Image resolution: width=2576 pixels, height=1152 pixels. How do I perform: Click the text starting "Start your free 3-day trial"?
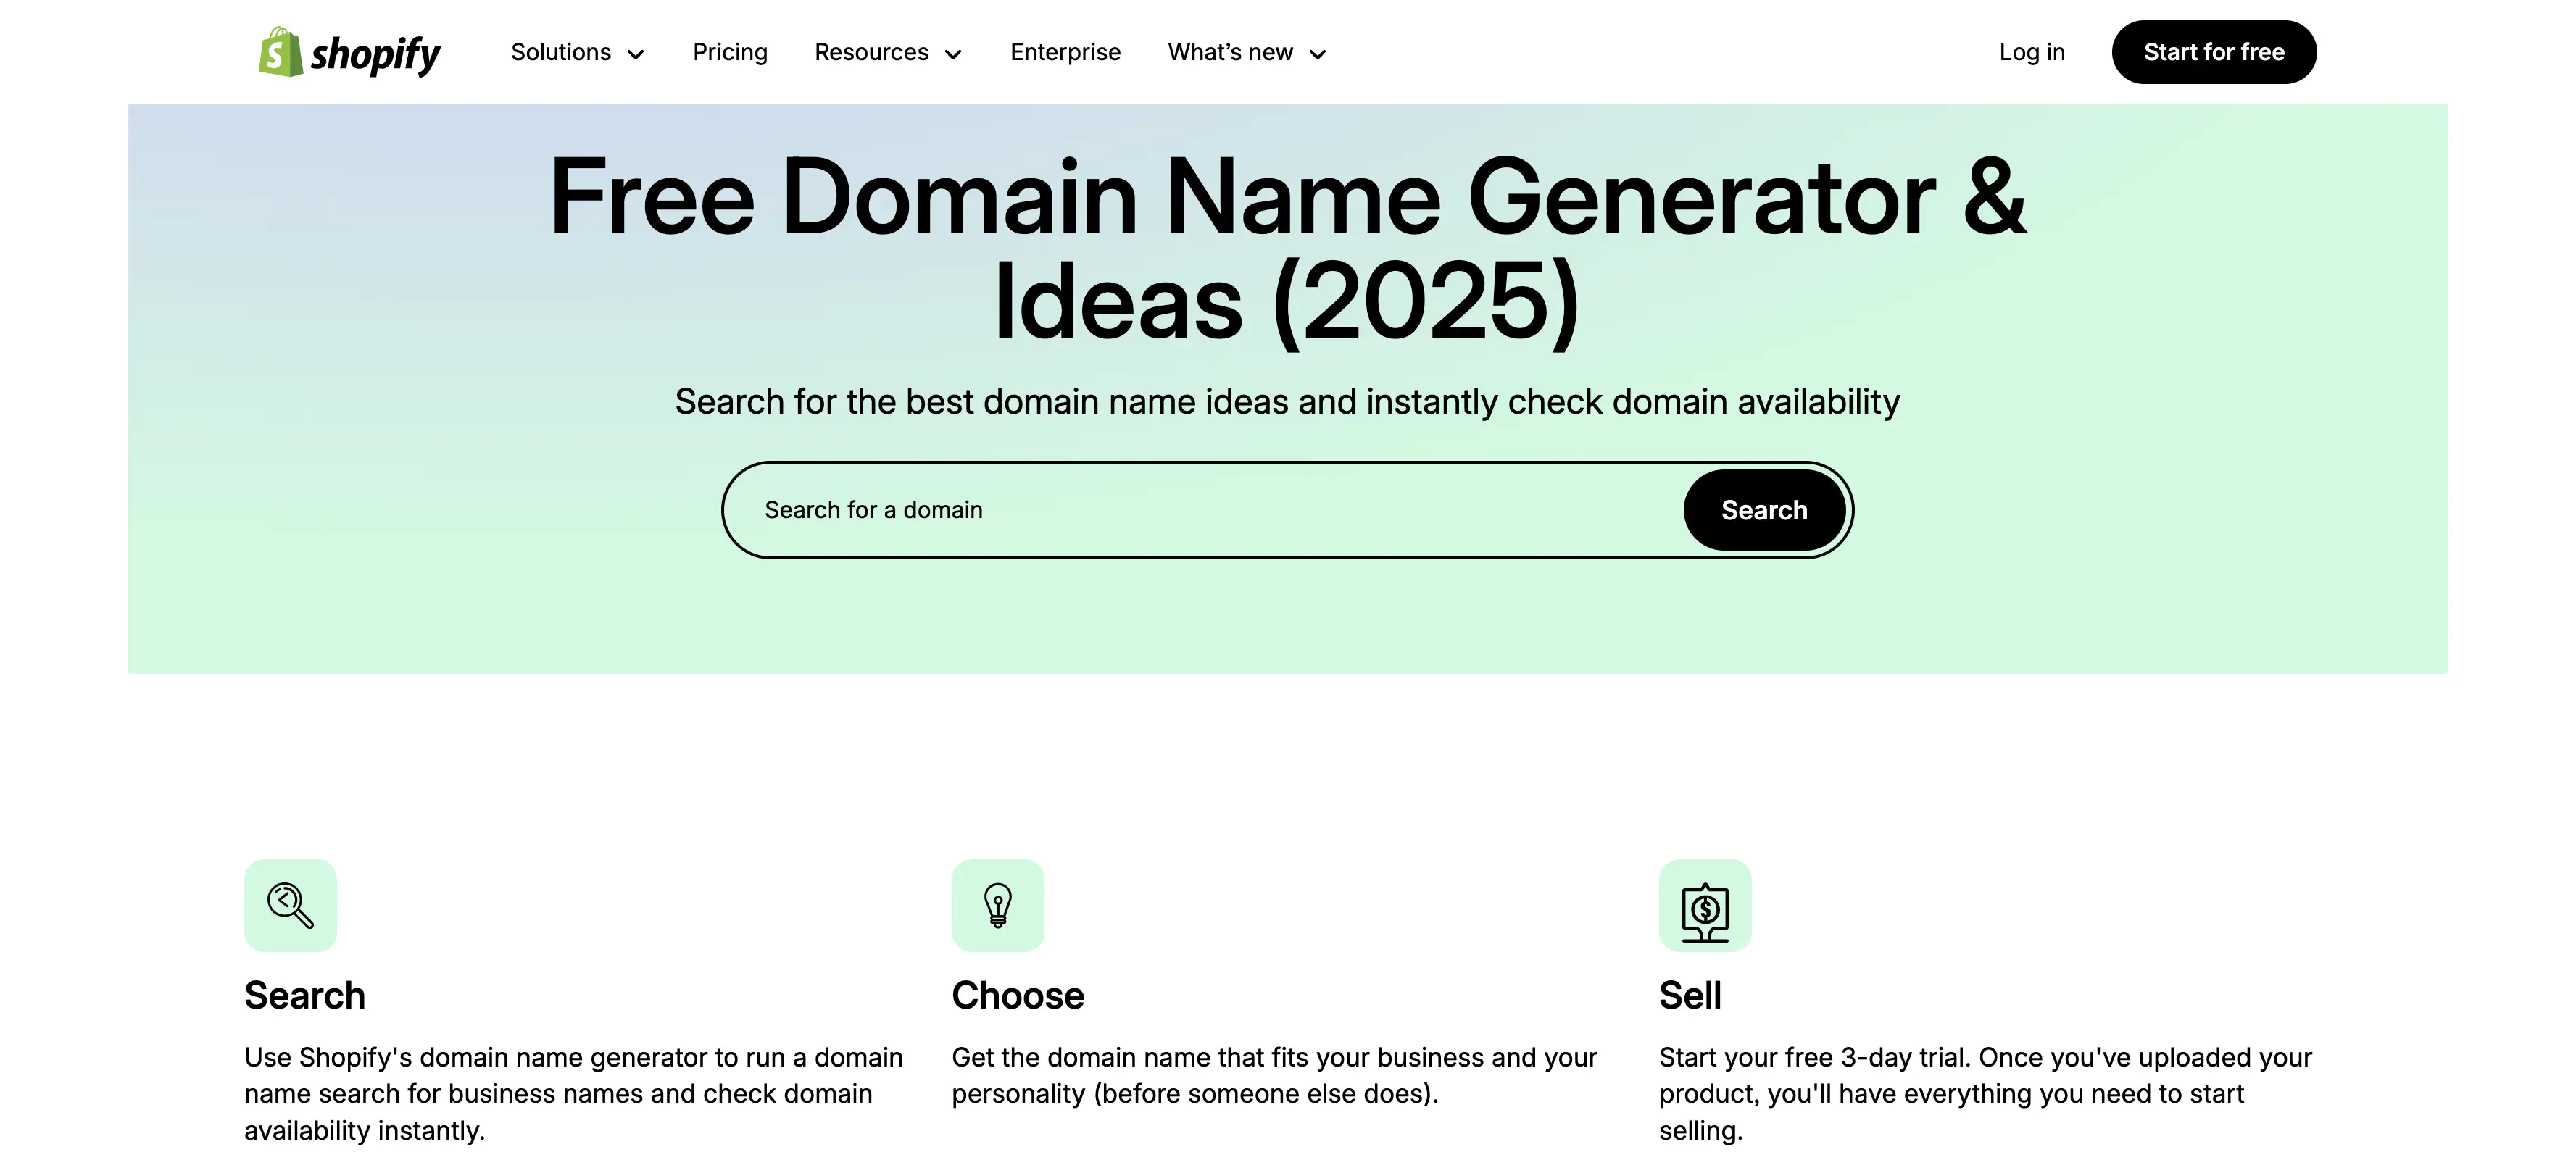coord(1986,1094)
